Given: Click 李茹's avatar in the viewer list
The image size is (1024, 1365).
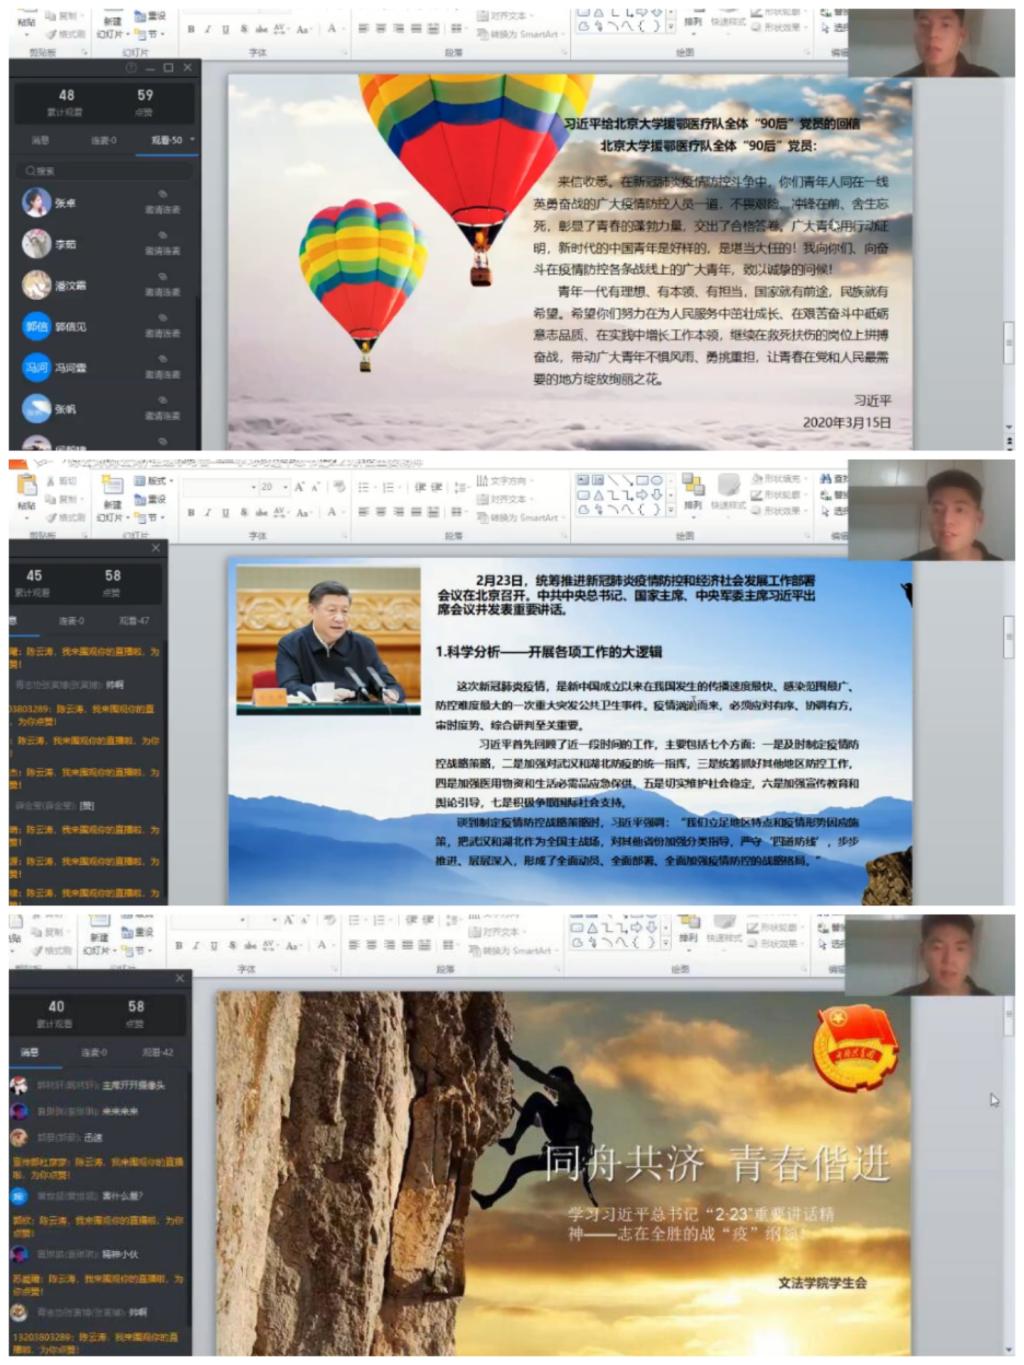Looking at the screenshot, I should tap(37, 243).
